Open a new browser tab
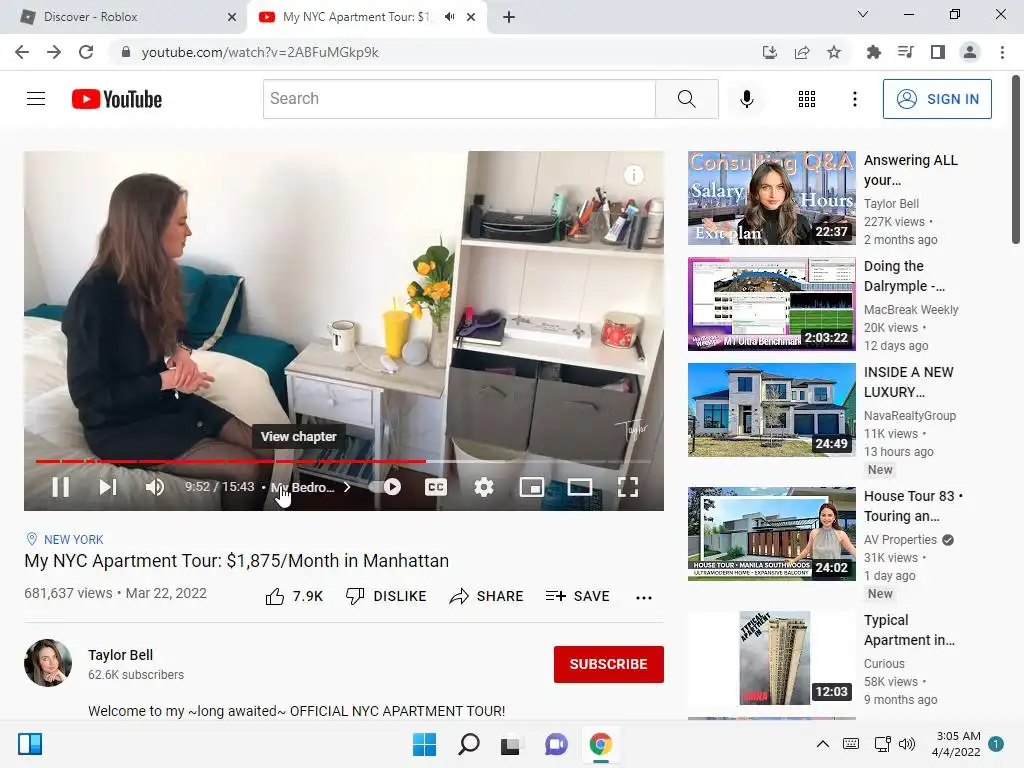 pos(509,17)
